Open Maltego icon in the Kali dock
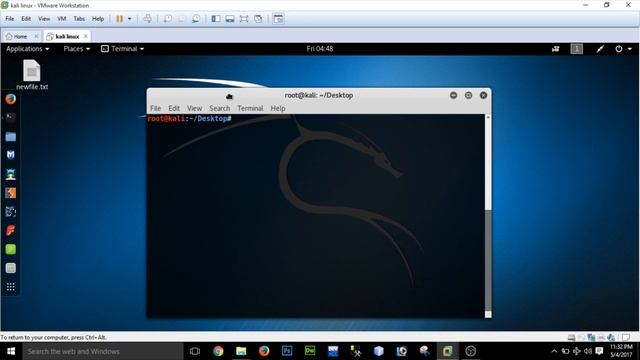Image resolution: width=640 pixels, height=360 pixels. click(x=11, y=211)
